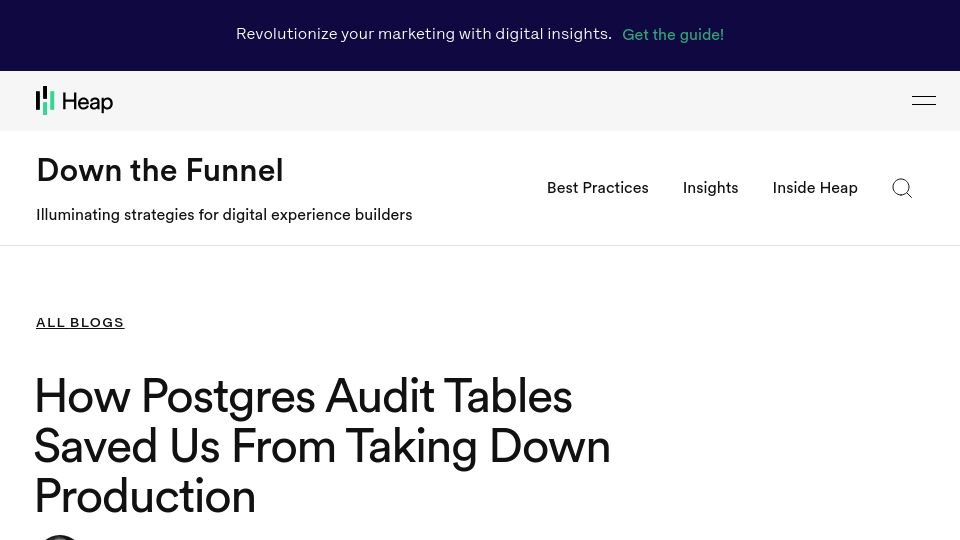960x540 pixels.
Task: Open the hamburger menu
Action: 923,101
